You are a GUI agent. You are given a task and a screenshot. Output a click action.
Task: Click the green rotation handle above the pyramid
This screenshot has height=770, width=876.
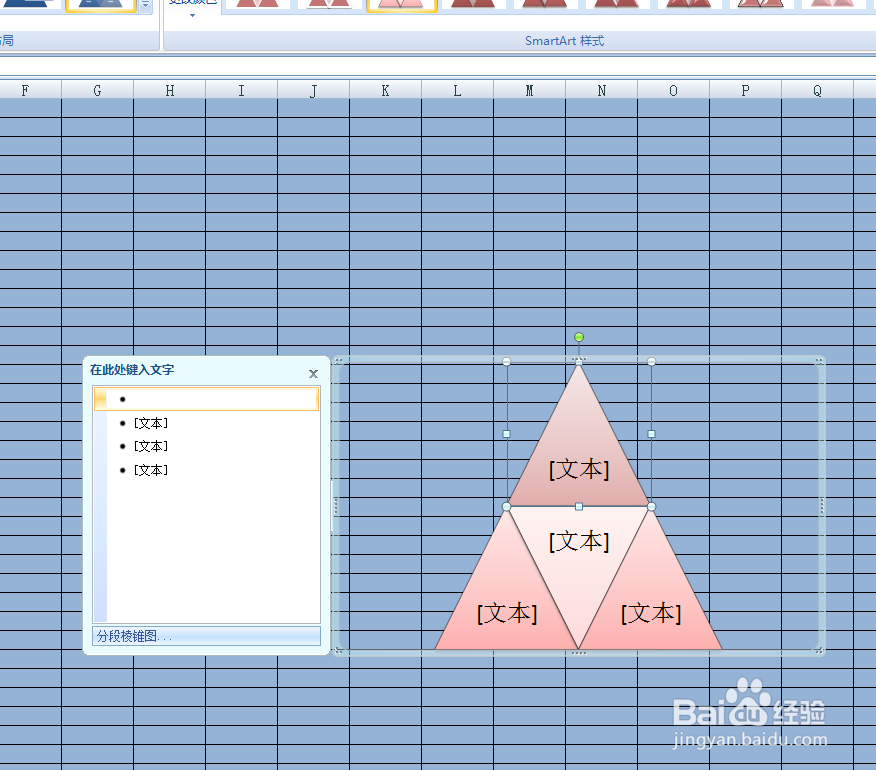click(x=579, y=337)
